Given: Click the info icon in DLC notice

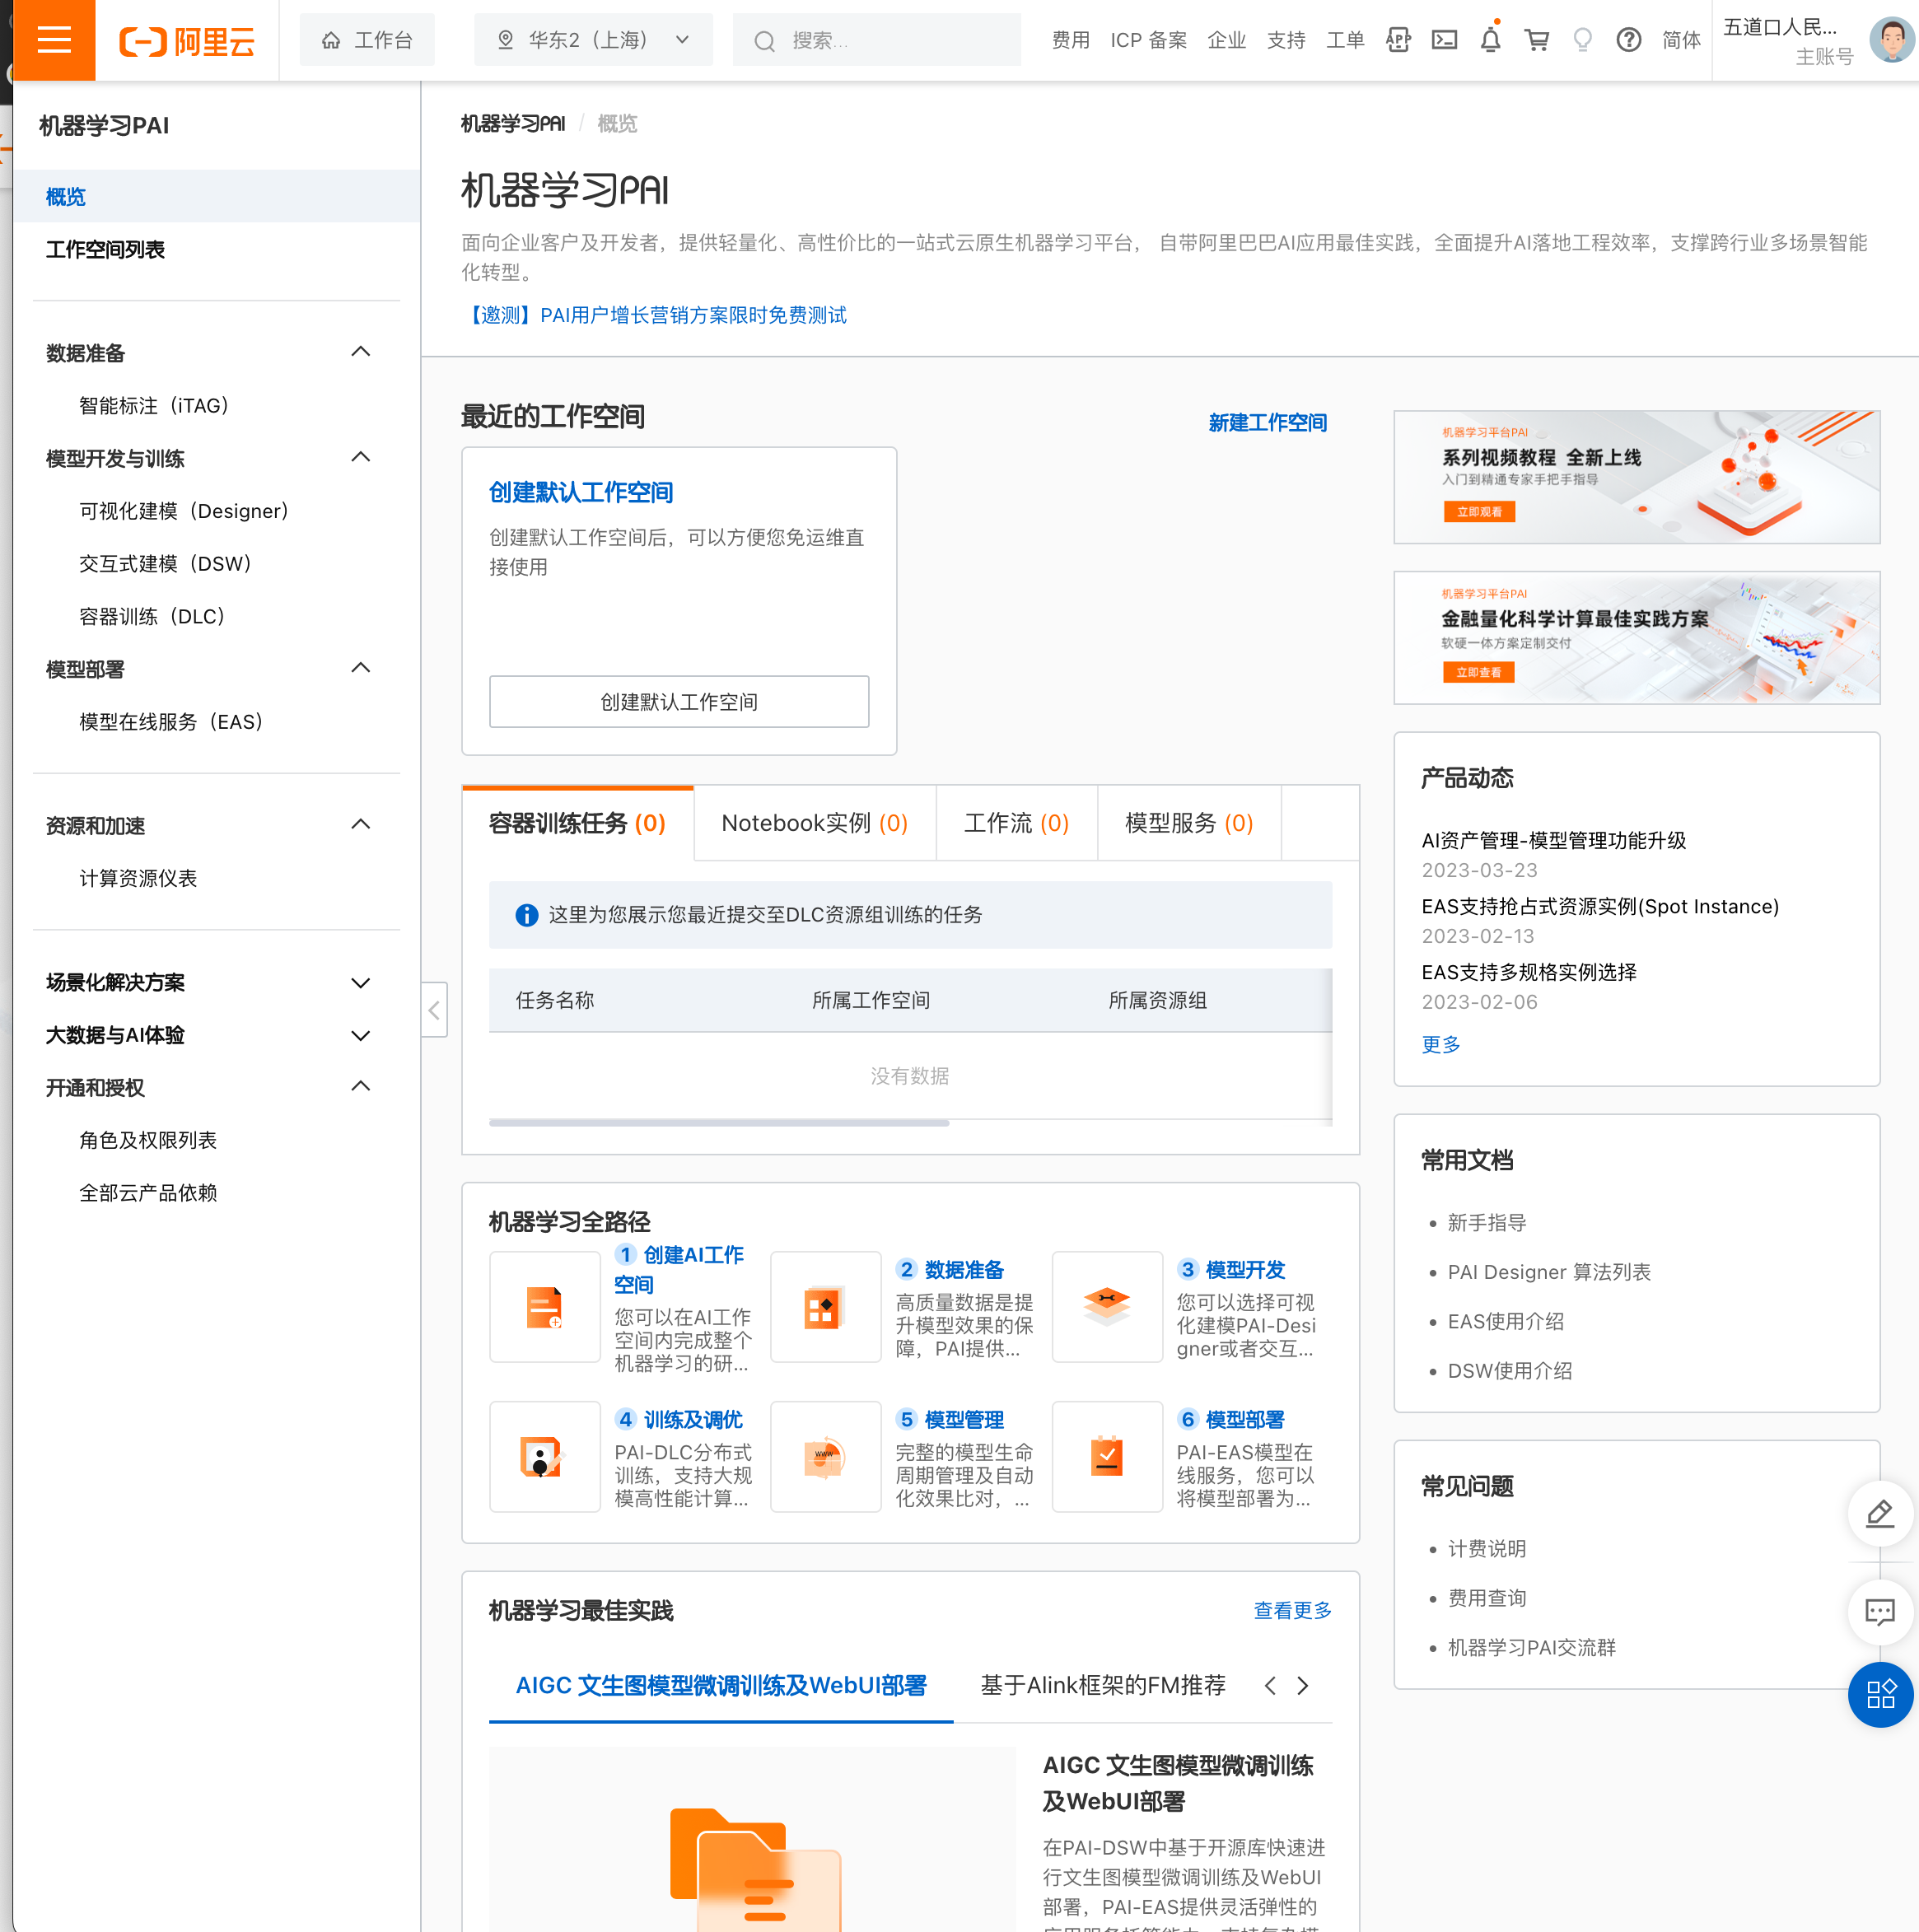Looking at the screenshot, I should pyautogui.click(x=526, y=915).
